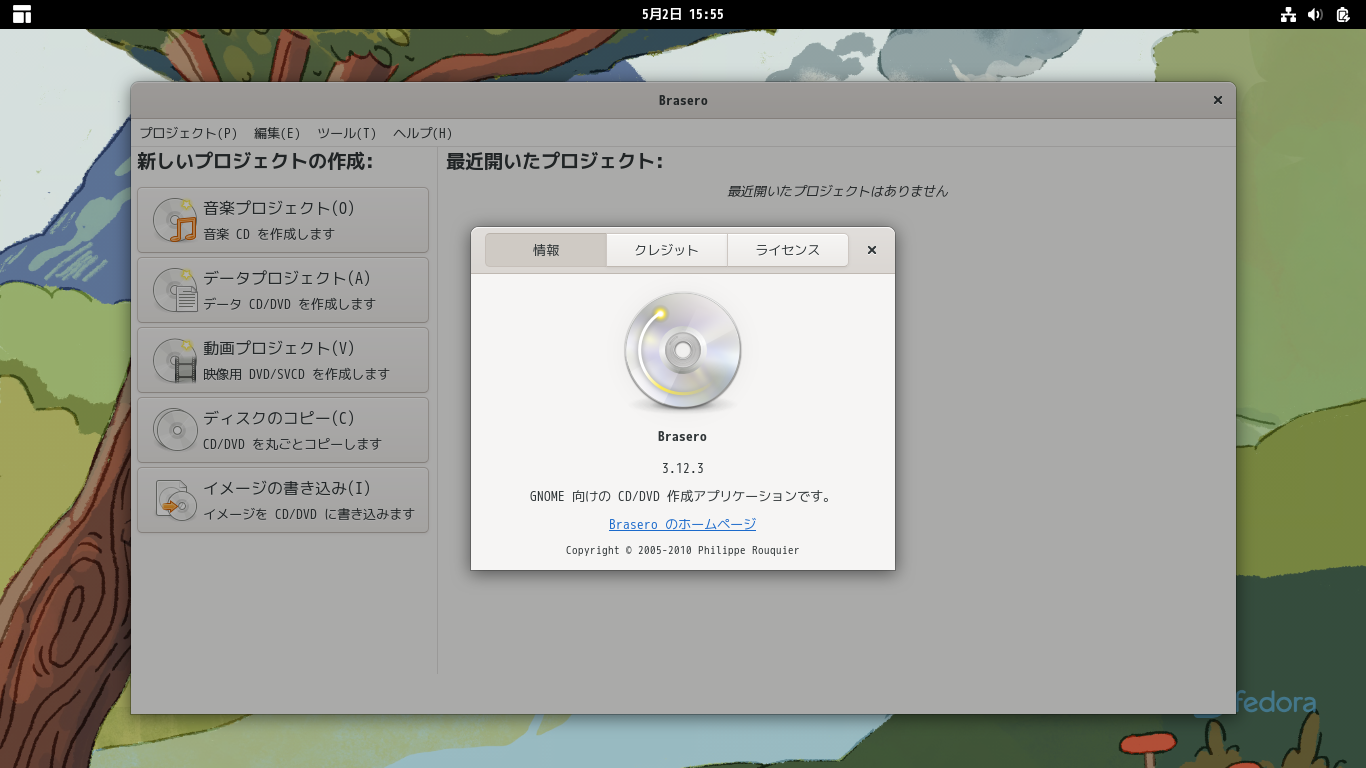Open the GNOME Activities overview icon
Image resolution: width=1366 pixels, height=768 pixels.
click(22, 14)
